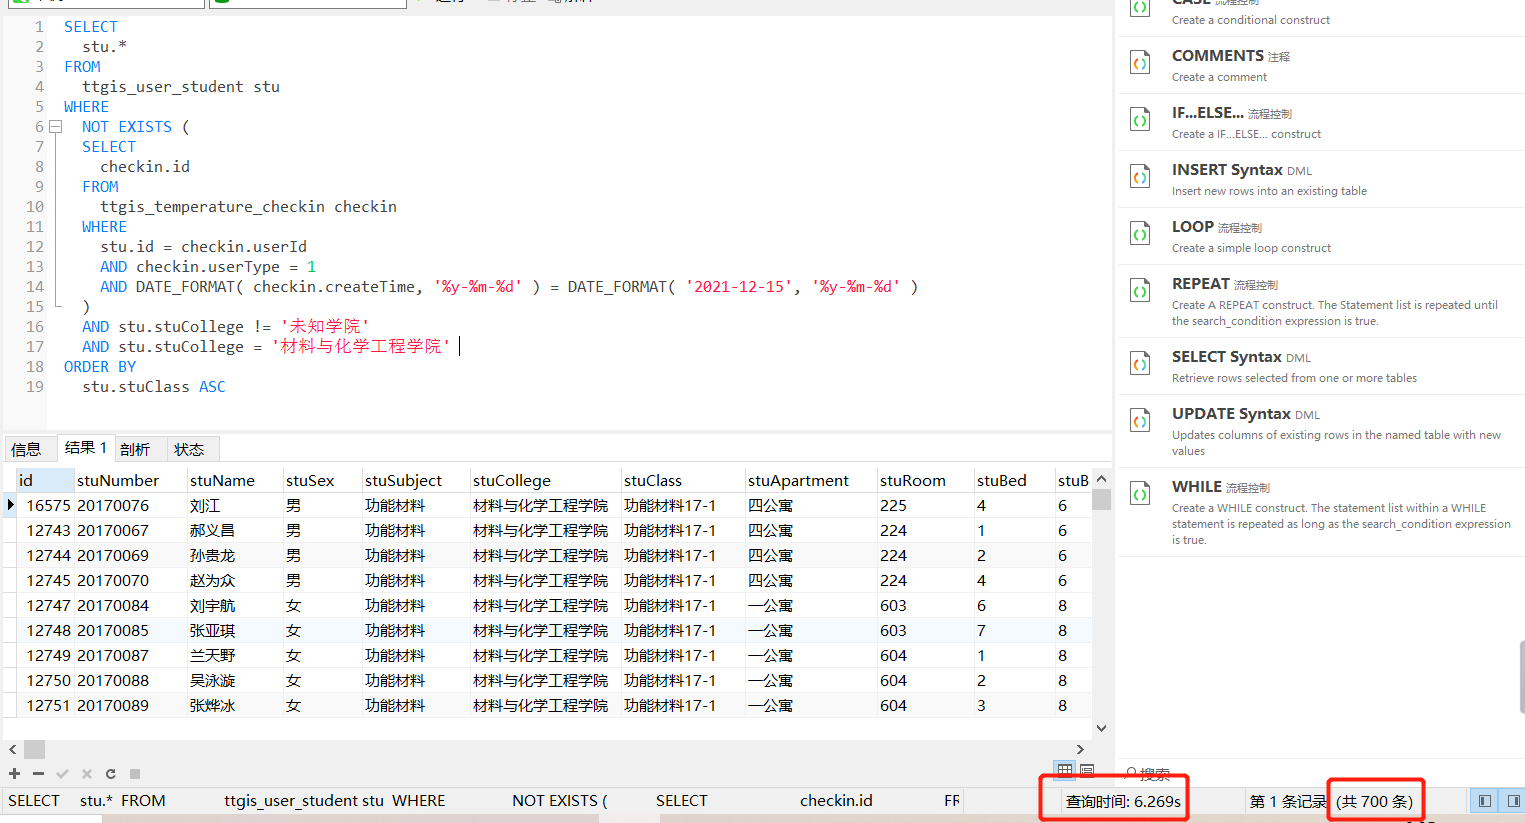The image size is (1525, 823).
Task: Click the horizontal scroll-left arrow
Action: [12, 749]
